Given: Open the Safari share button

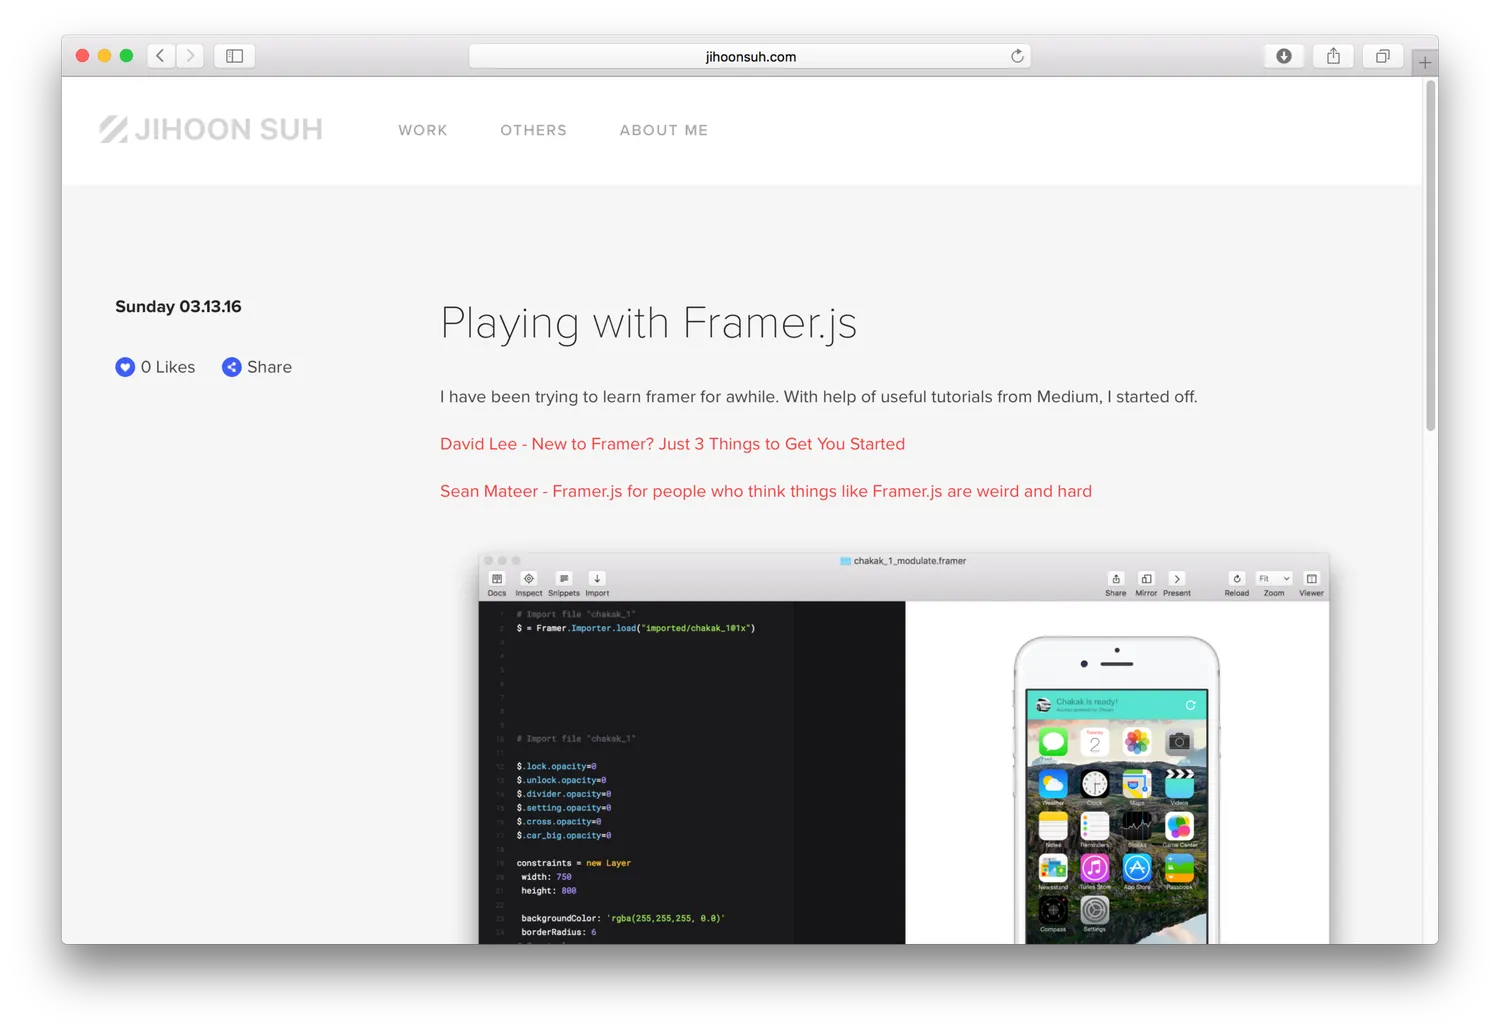Looking at the screenshot, I should point(1333,56).
